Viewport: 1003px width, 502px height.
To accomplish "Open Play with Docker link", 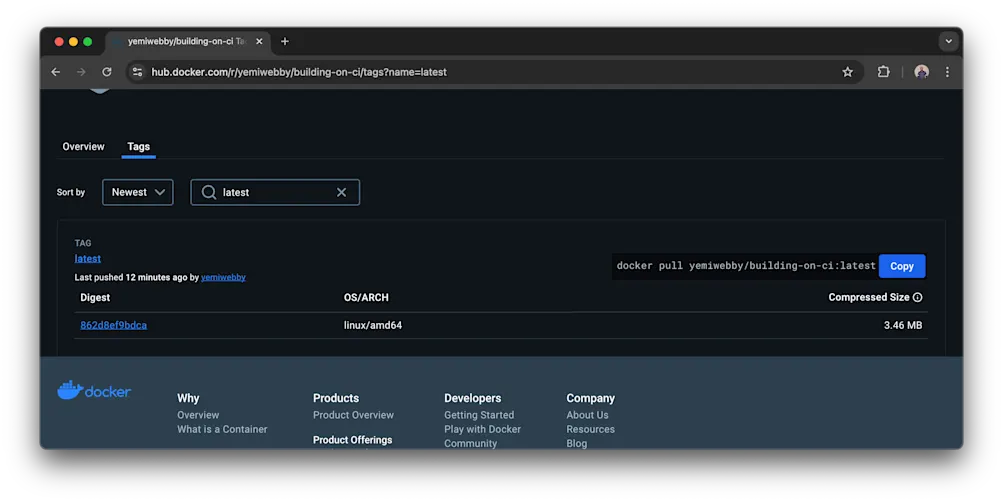I will (x=482, y=429).
